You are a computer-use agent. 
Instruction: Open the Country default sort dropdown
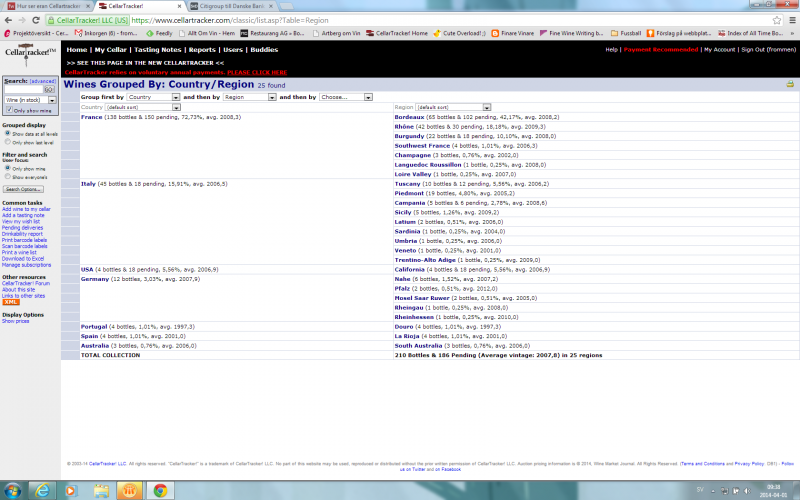click(x=142, y=107)
